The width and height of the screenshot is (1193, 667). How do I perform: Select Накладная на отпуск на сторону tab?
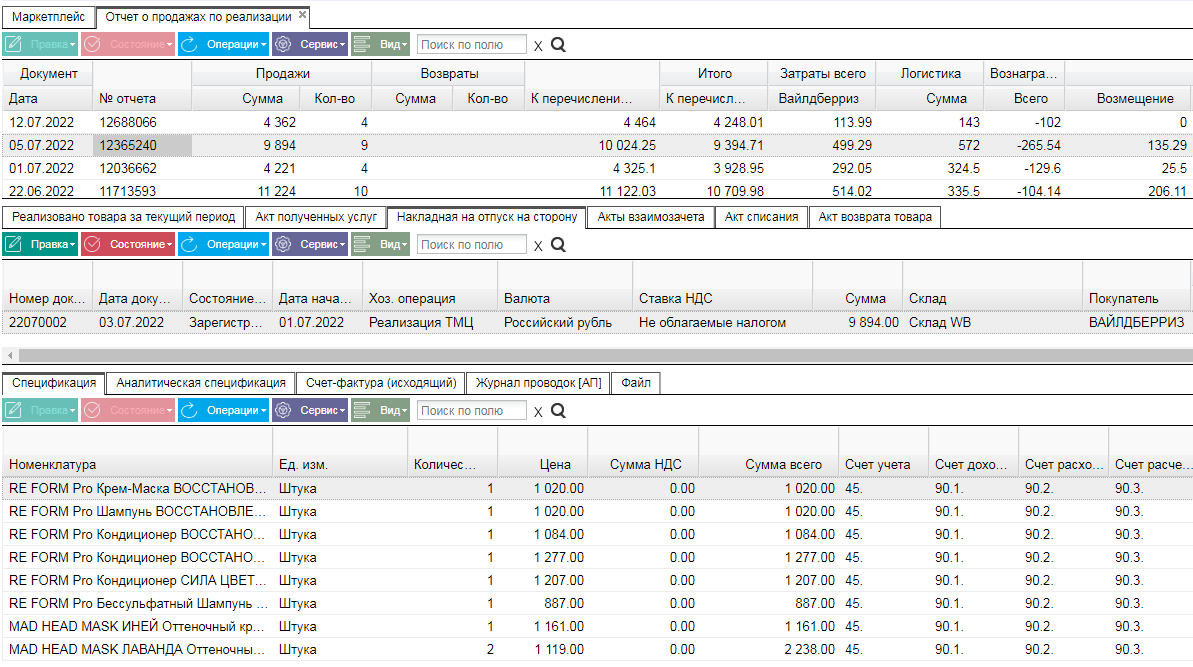coord(487,217)
